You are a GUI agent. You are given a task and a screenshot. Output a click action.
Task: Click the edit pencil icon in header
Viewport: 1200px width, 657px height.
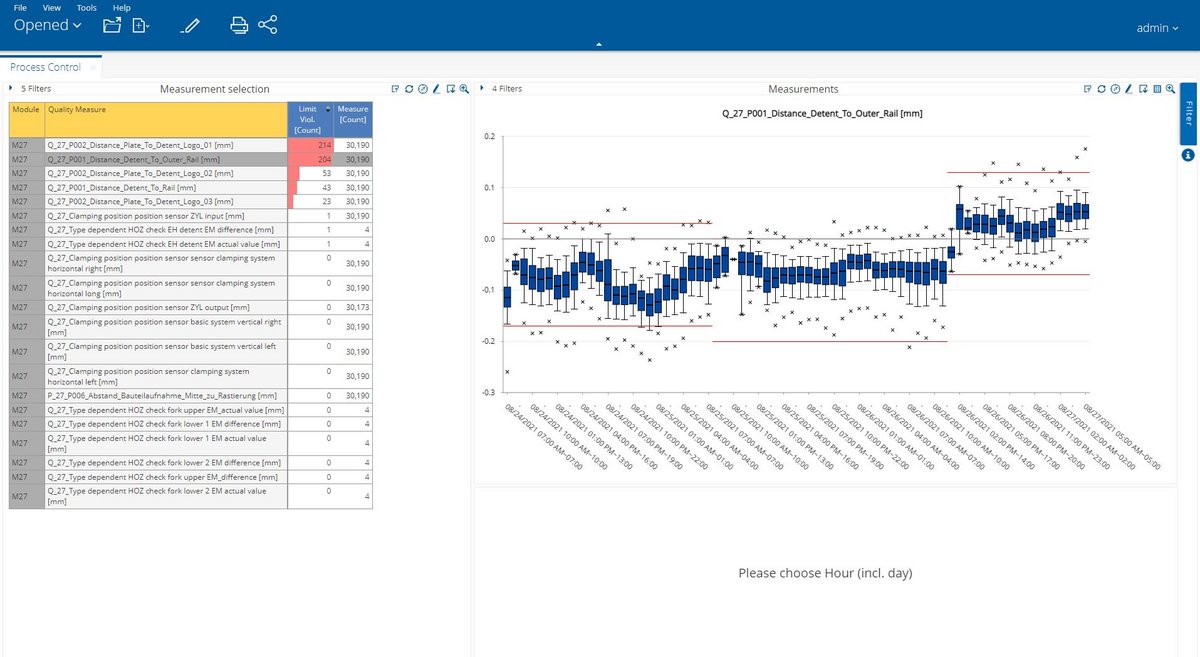(x=190, y=26)
